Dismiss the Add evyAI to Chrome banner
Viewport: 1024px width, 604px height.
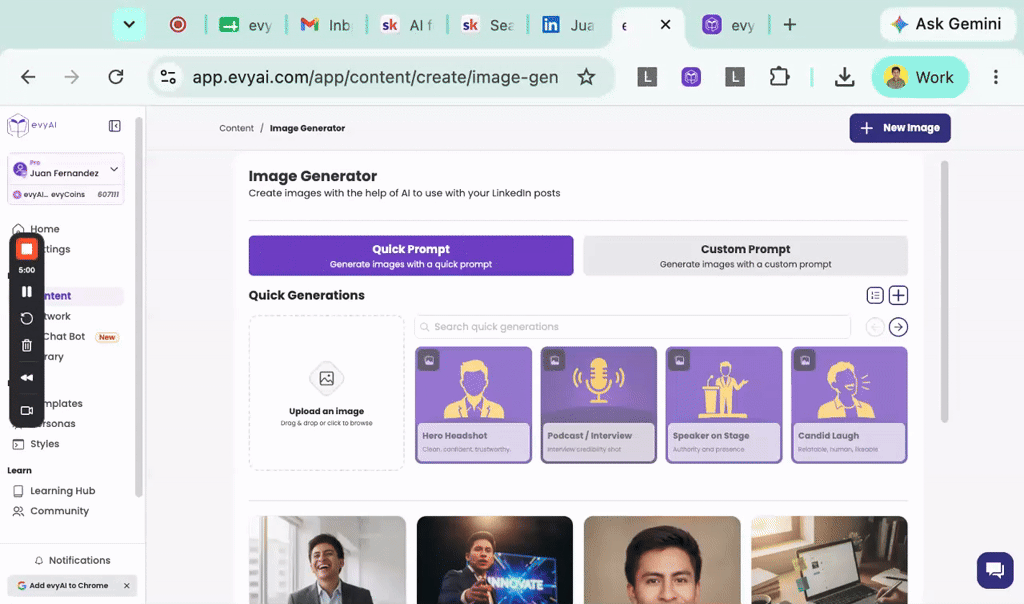tap(127, 586)
